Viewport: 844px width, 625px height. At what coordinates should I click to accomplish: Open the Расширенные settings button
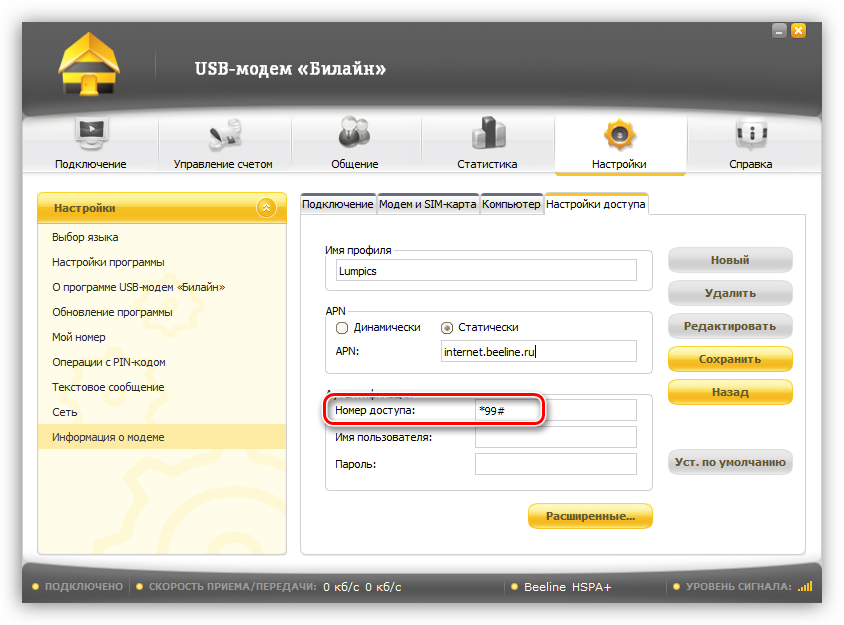(x=590, y=516)
